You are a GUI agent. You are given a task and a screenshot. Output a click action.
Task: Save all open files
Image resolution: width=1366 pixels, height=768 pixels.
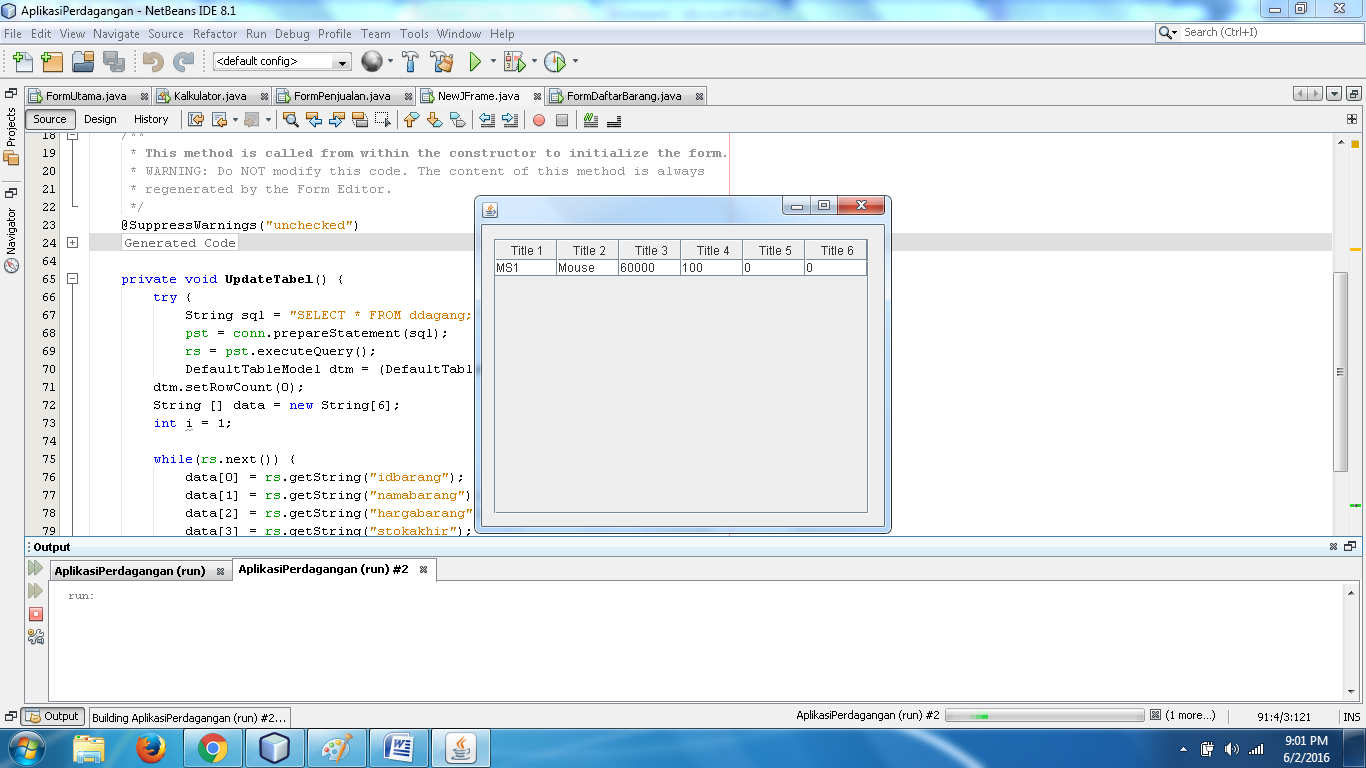point(112,62)
